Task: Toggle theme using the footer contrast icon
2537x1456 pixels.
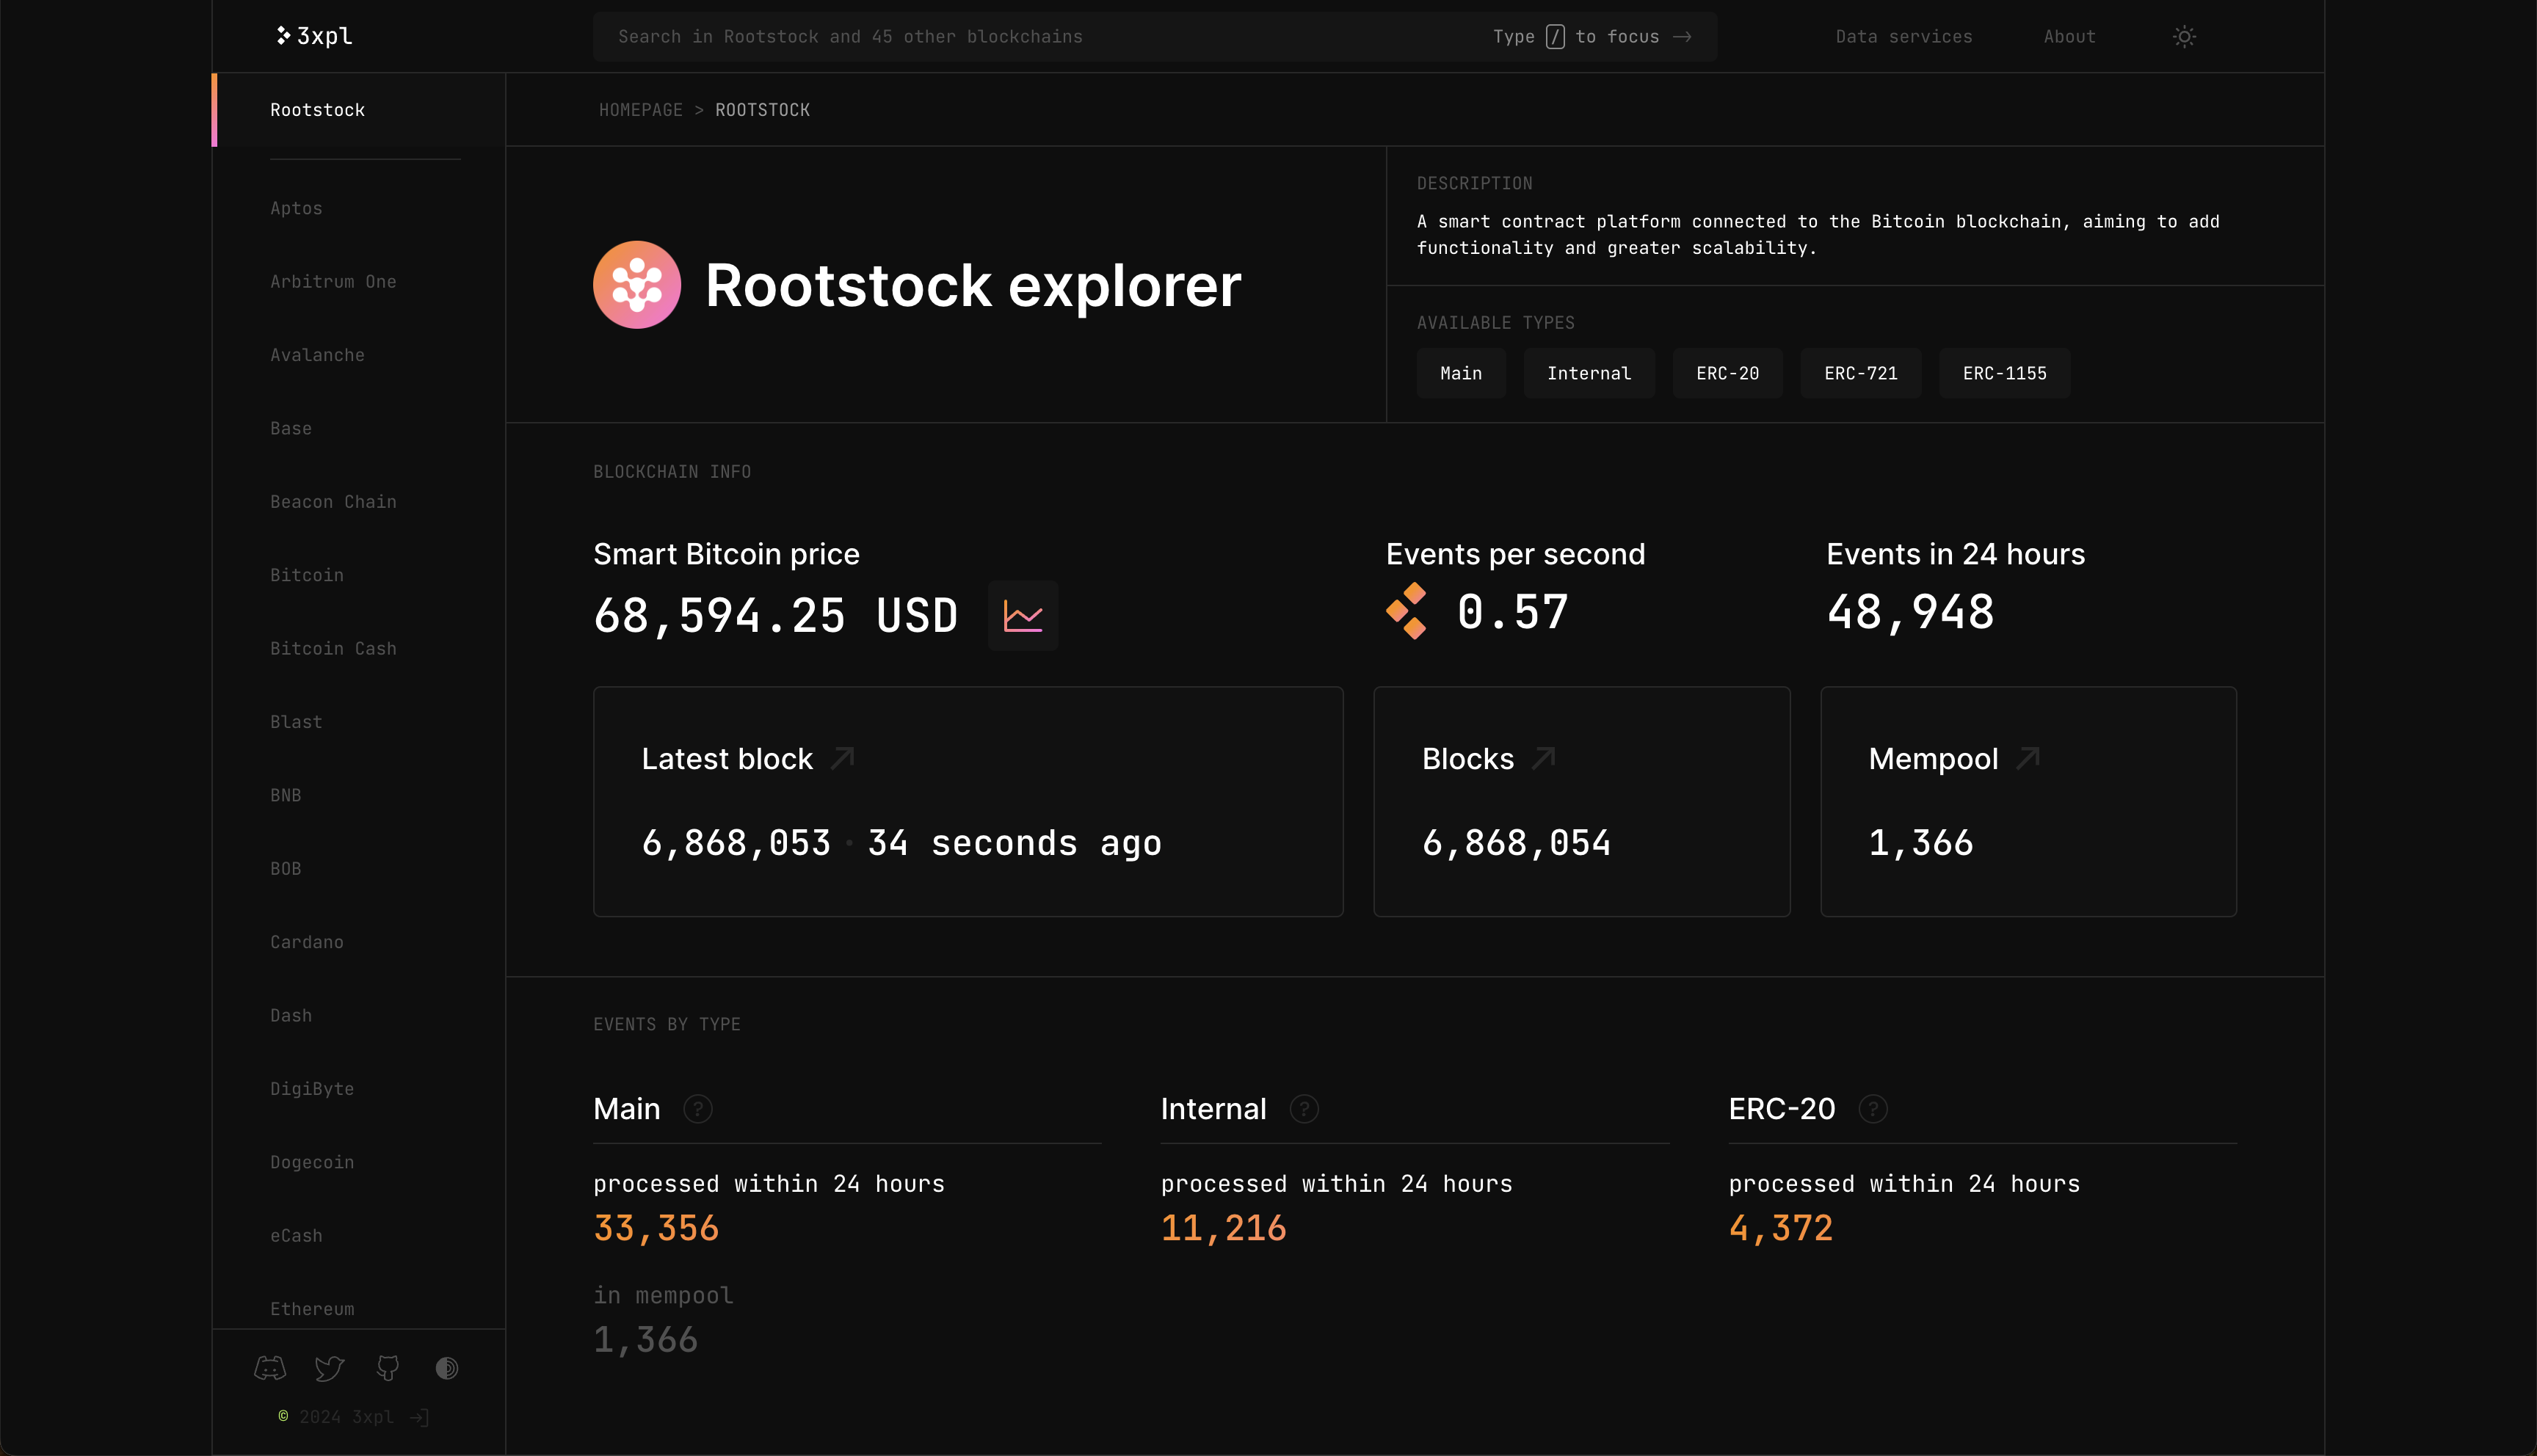Action: point(446,1368)
